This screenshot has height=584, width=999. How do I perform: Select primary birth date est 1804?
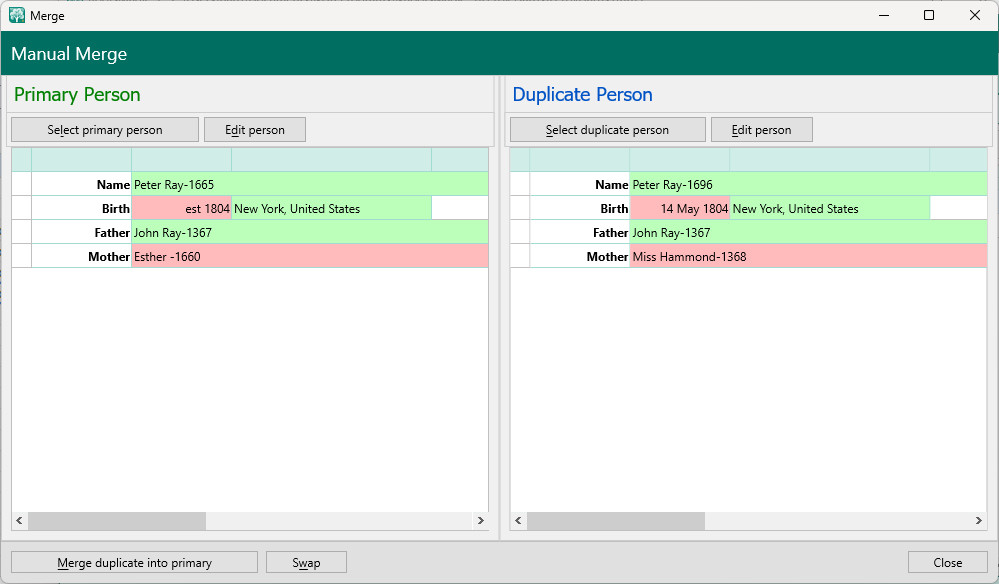point(182,209)
